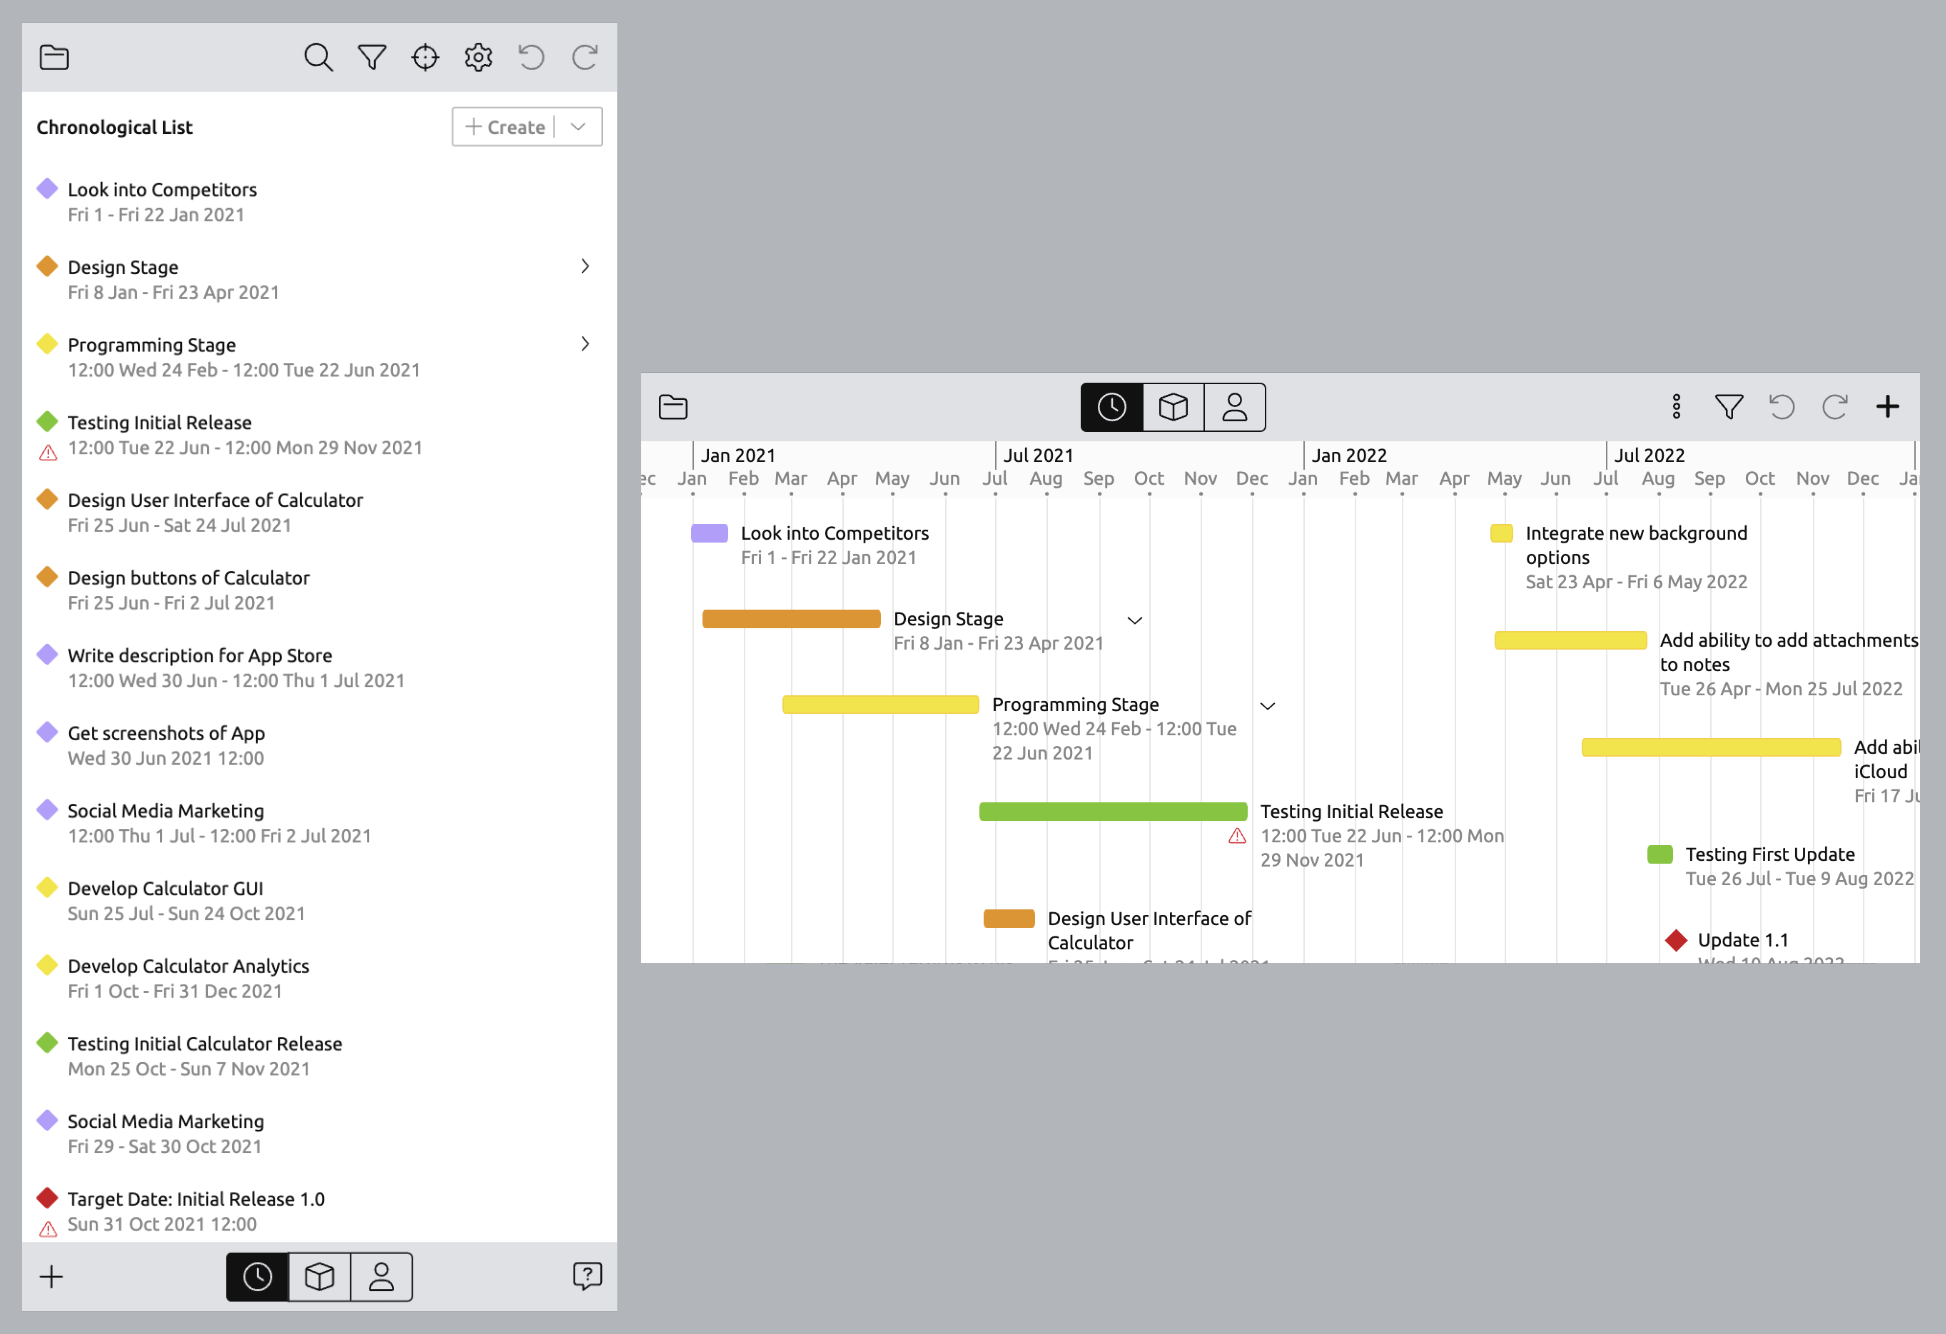This screenshot has height=1334, width=1946.
Task: Click the crosshair locate icon
Action: [425, 58]
